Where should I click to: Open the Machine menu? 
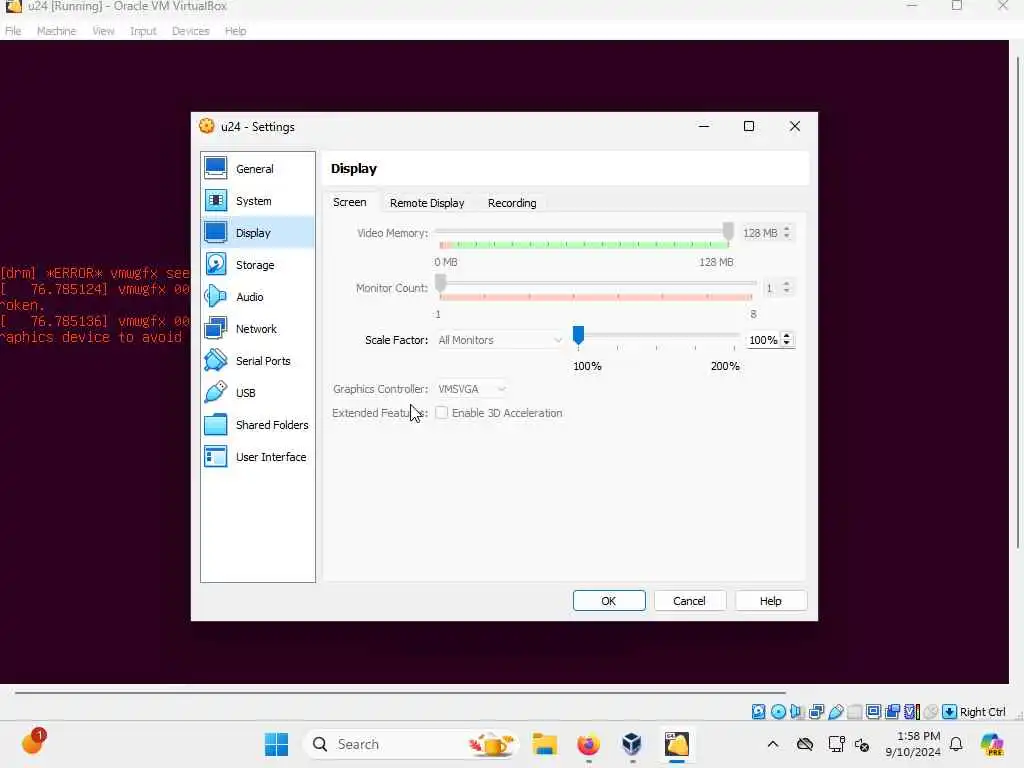[x=56, y=31]
